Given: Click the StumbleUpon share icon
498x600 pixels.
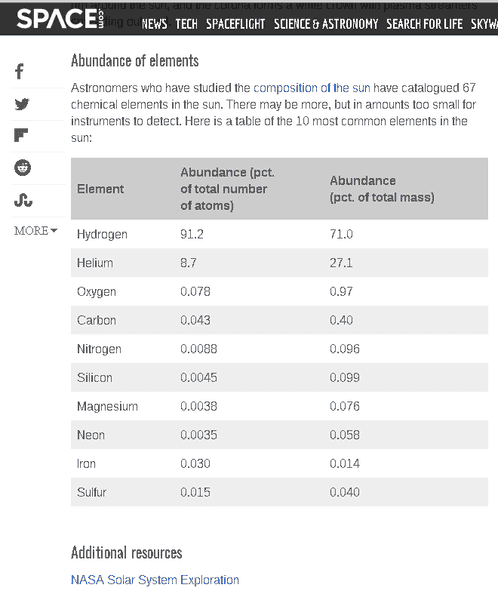Looking at the screenshot, I should (23, 200).
